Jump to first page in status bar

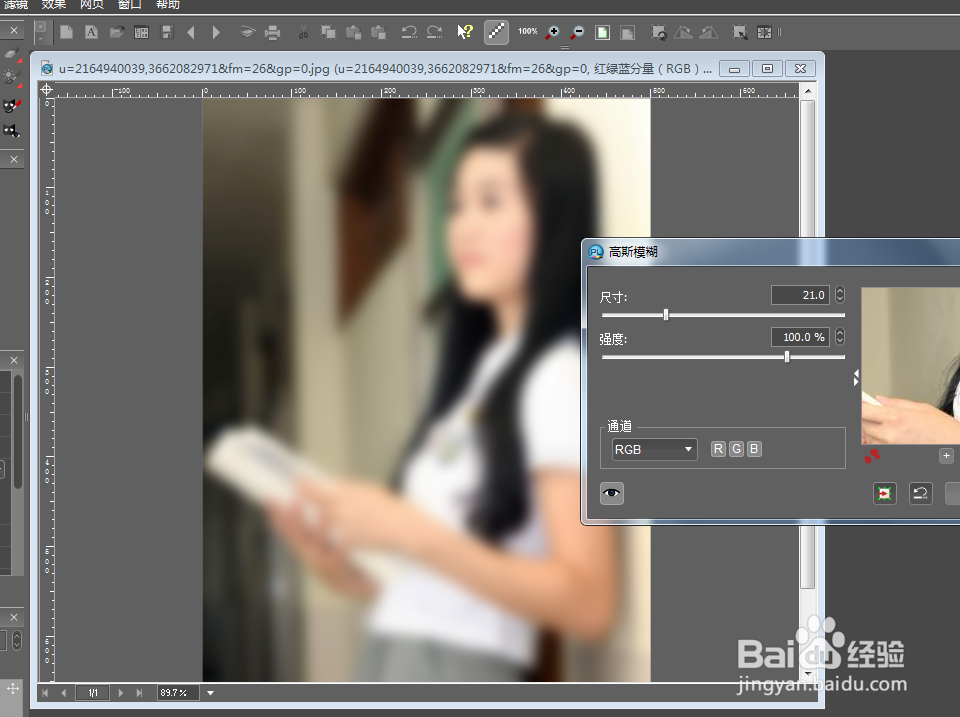(45, 693)
